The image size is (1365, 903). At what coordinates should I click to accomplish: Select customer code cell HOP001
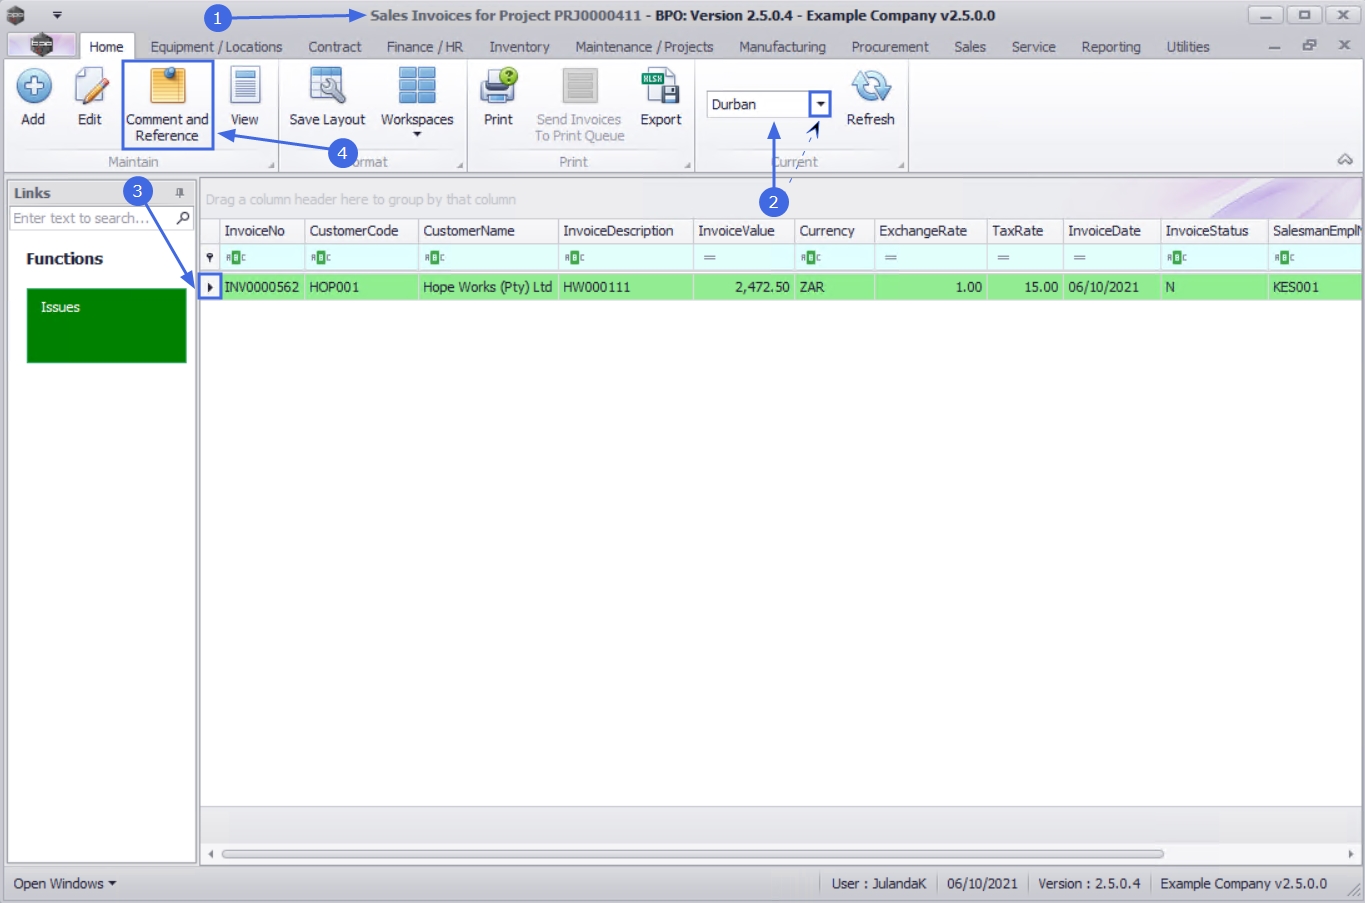click(x=361, y=287)
